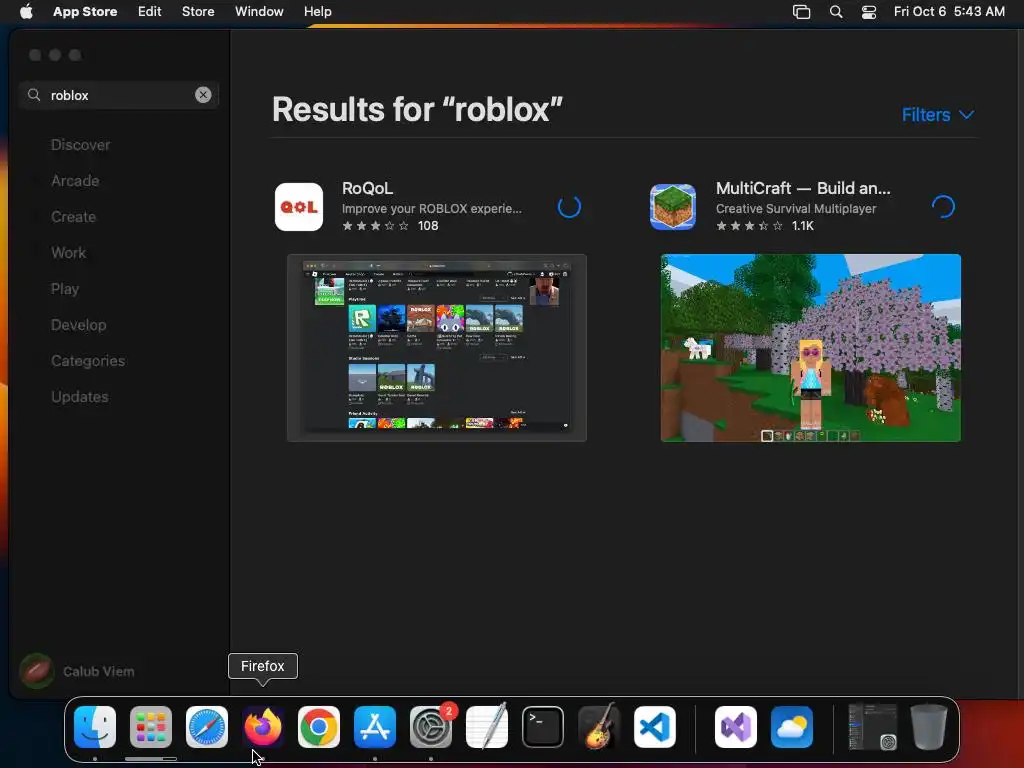The width and height of the screenshot is (1024, 768).
Task: Launch Google Chrome from the dock
Action: pos(319,727)
